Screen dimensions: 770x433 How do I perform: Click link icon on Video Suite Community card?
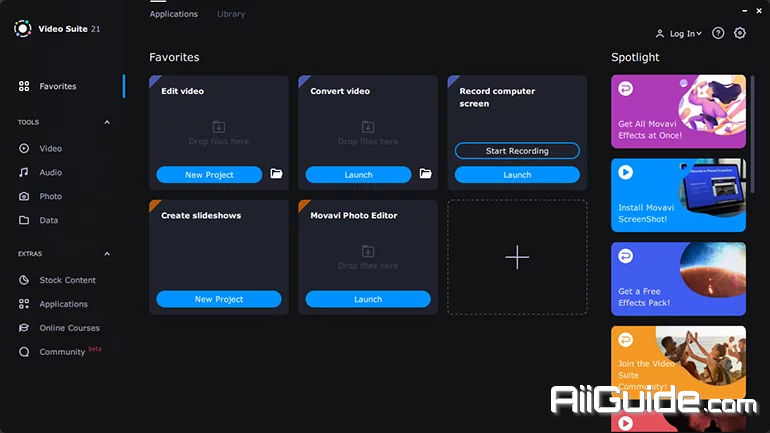click(625, 340)
